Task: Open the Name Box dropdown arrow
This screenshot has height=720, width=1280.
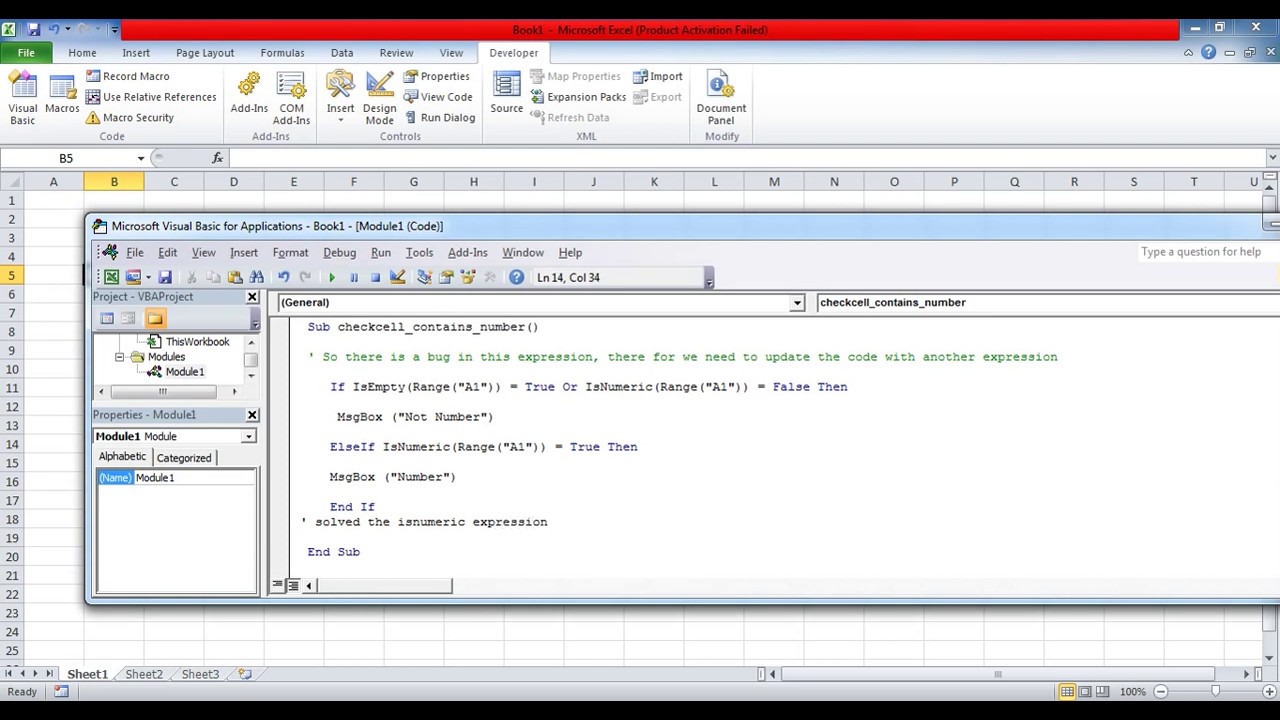Action: tap(141, 158)
